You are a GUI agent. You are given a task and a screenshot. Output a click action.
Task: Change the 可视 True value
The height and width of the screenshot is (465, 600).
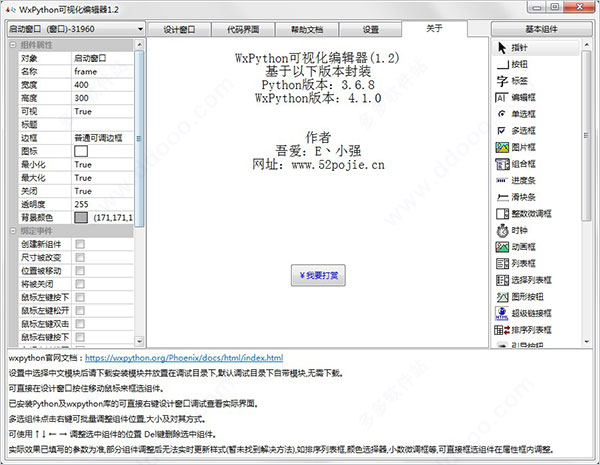[x=103, y=111]
